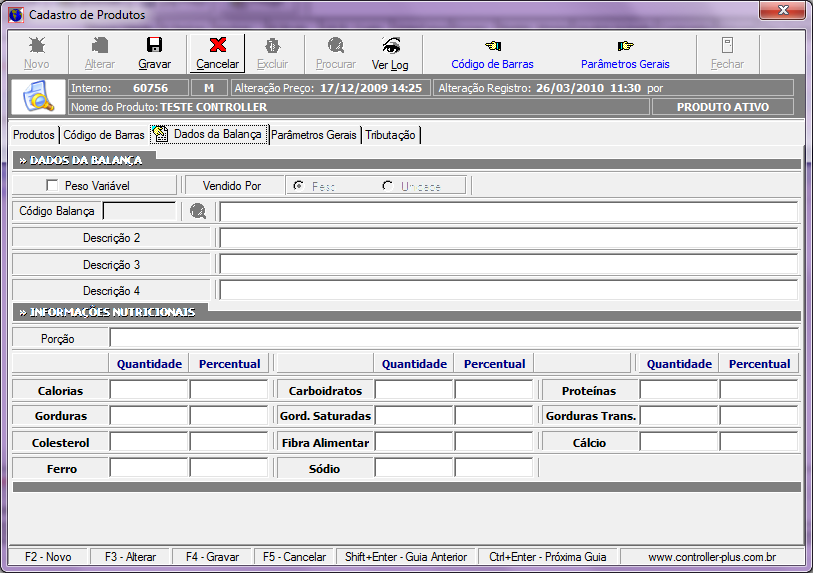The height and width of the screenshot is (573, 813).
Task: Click the F5 - Cancelar status bar entry
Action: coord(295,556)
